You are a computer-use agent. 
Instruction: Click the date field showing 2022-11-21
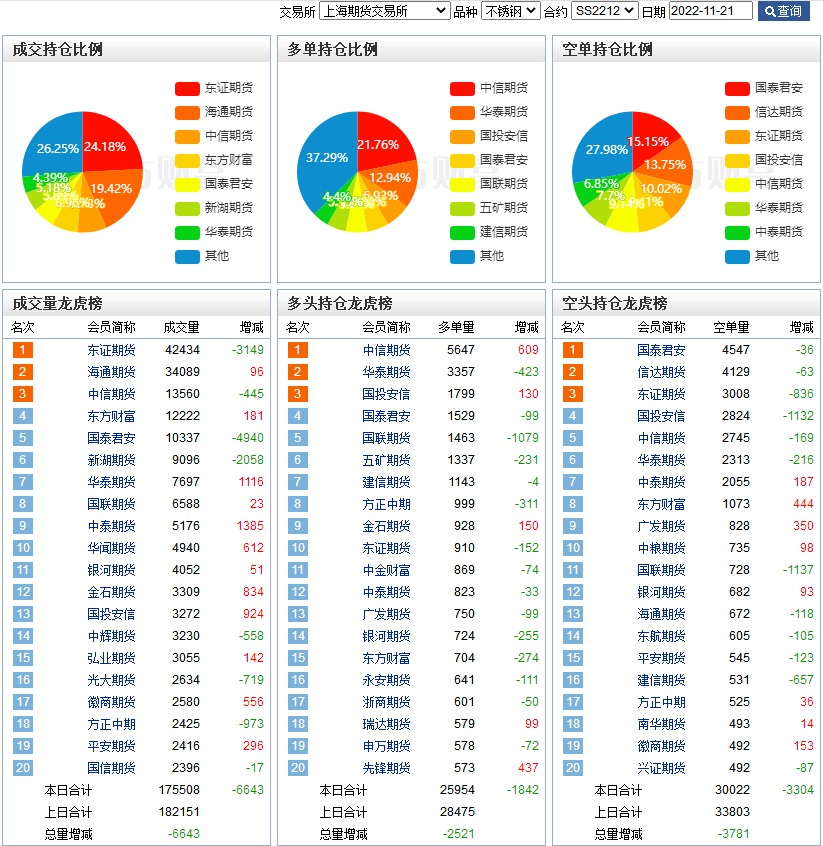(711, 11)
